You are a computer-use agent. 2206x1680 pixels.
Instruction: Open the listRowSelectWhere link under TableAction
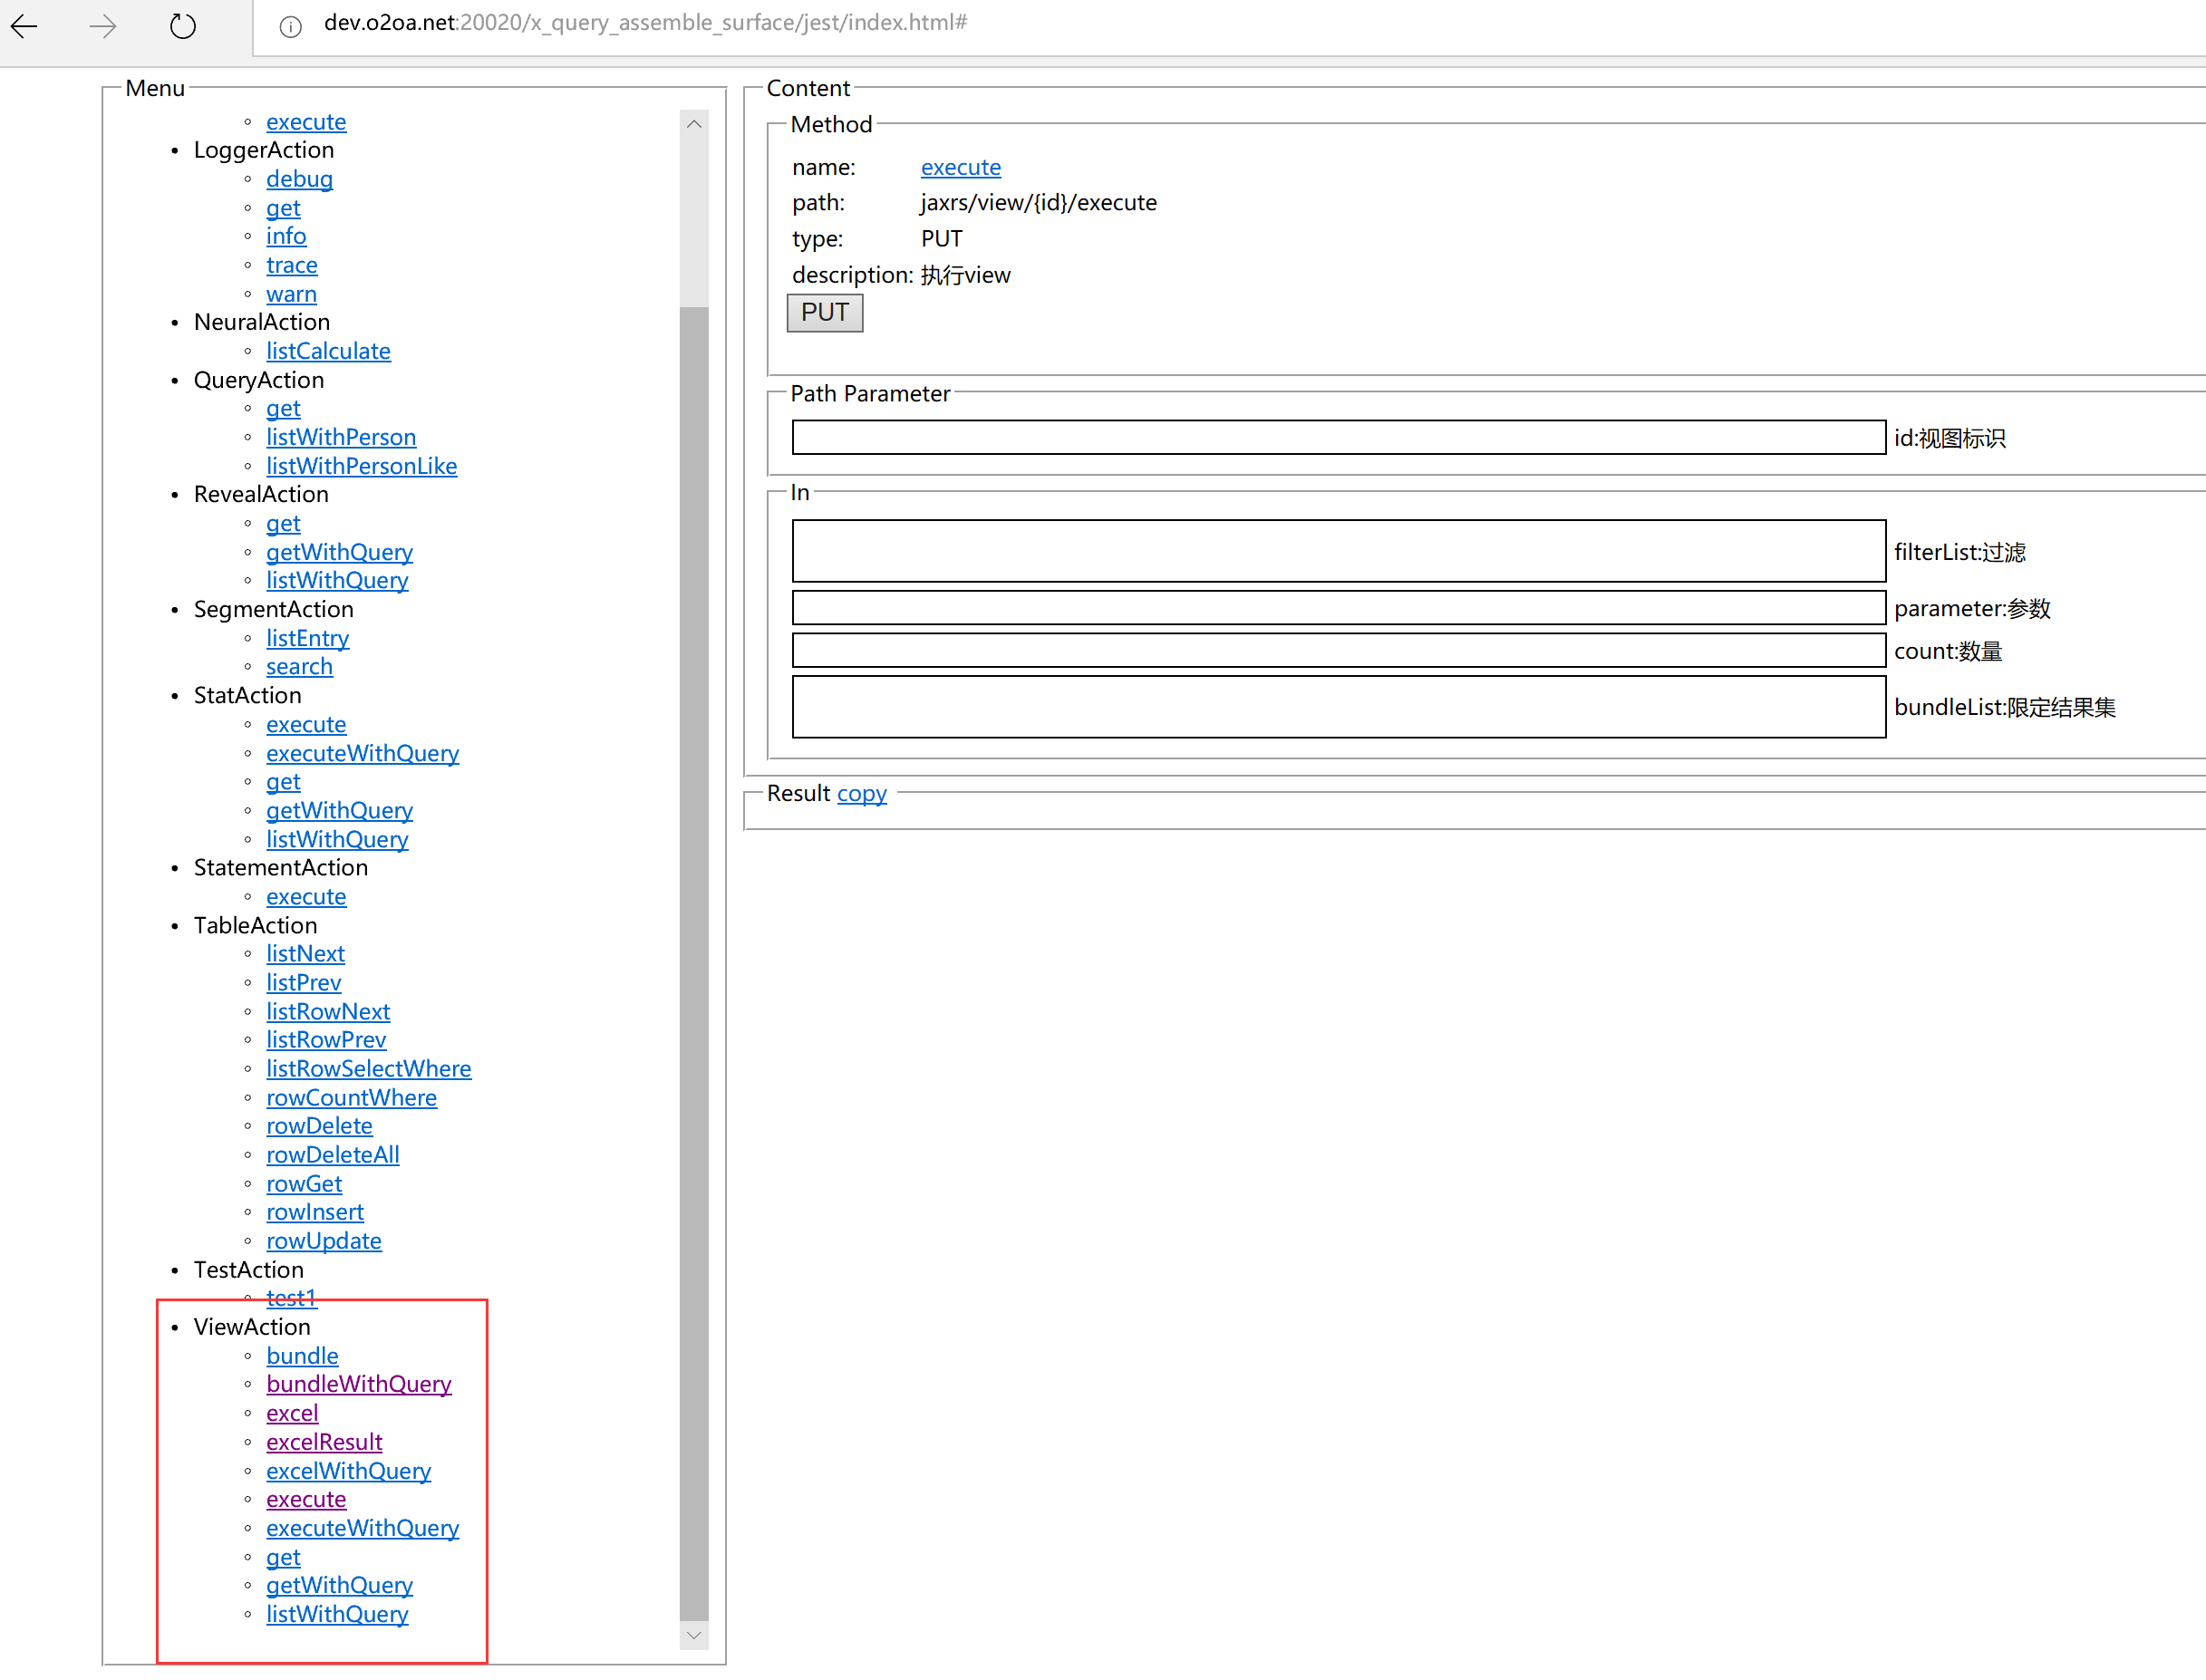pyautogui.click(x=369, y=1069)
